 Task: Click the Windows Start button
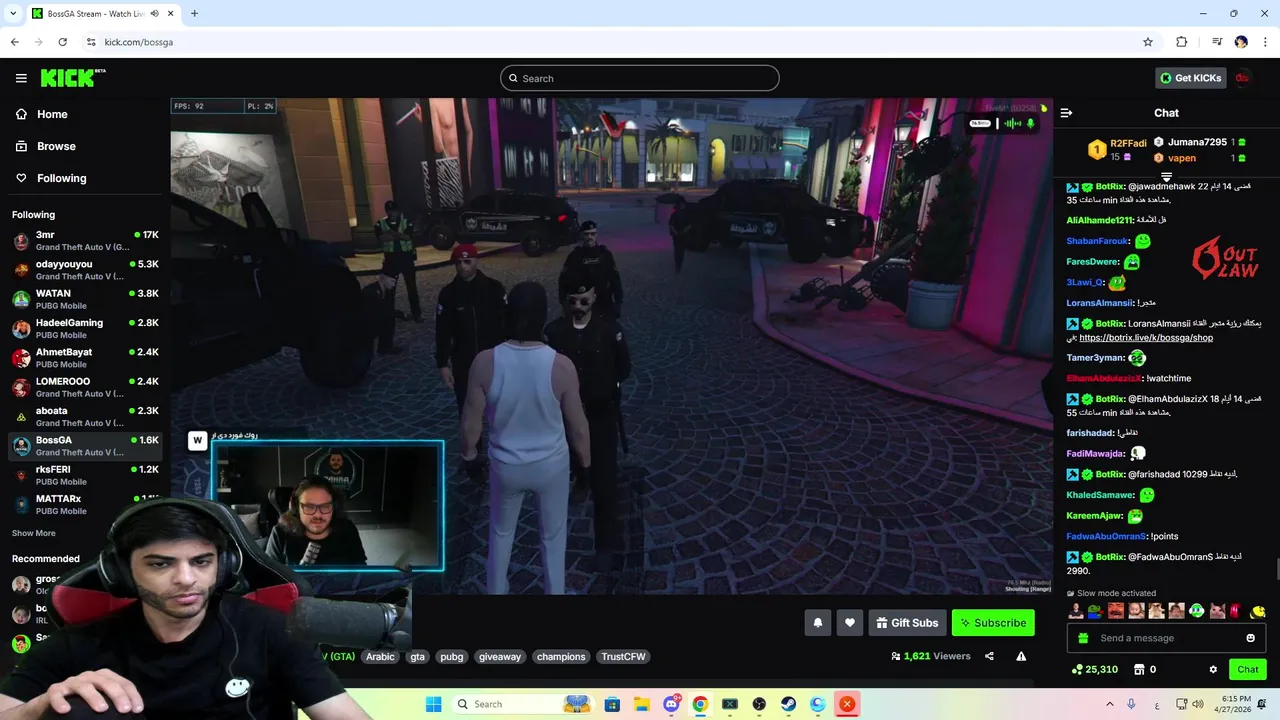pyautogui.click(x=433, y=704)
